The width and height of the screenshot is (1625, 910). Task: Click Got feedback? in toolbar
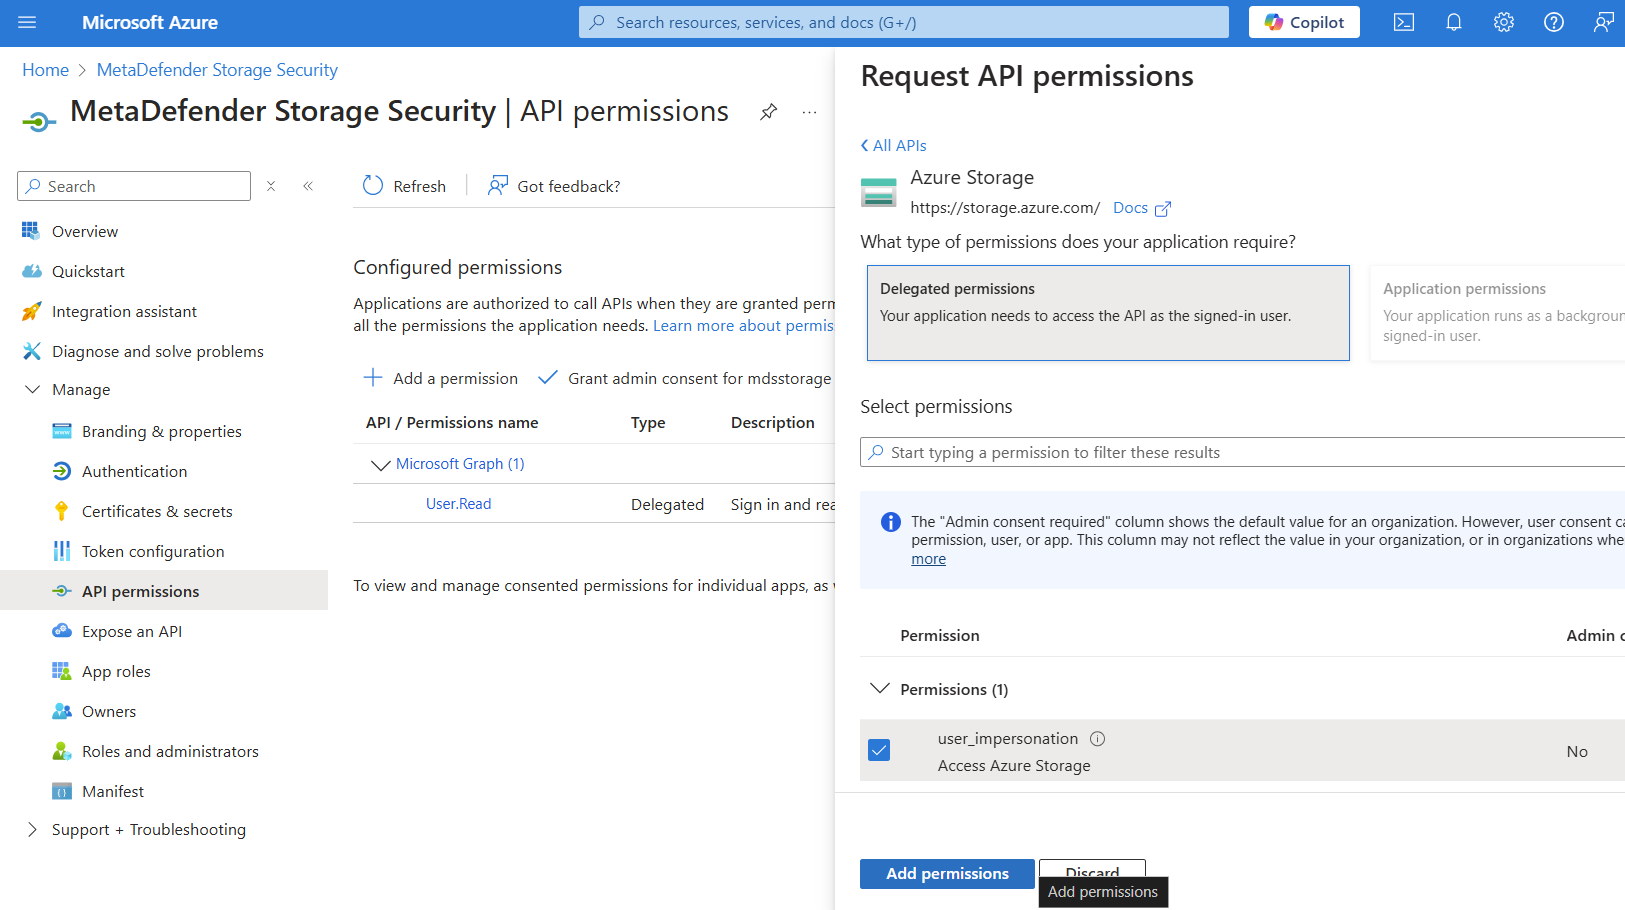click(554, 186)
